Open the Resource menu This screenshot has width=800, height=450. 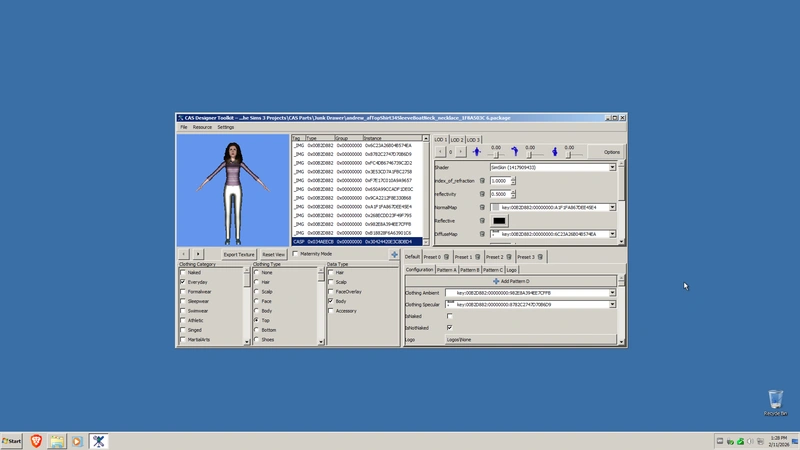(x=202, y=127)
